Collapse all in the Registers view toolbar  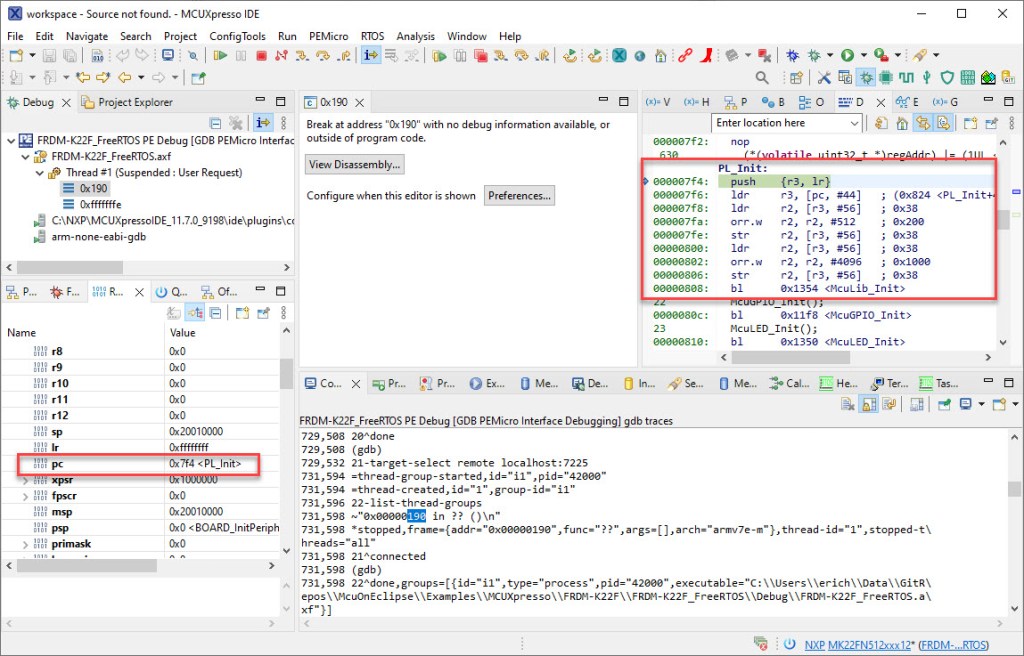pyautogui.click(x=216, y=313)
